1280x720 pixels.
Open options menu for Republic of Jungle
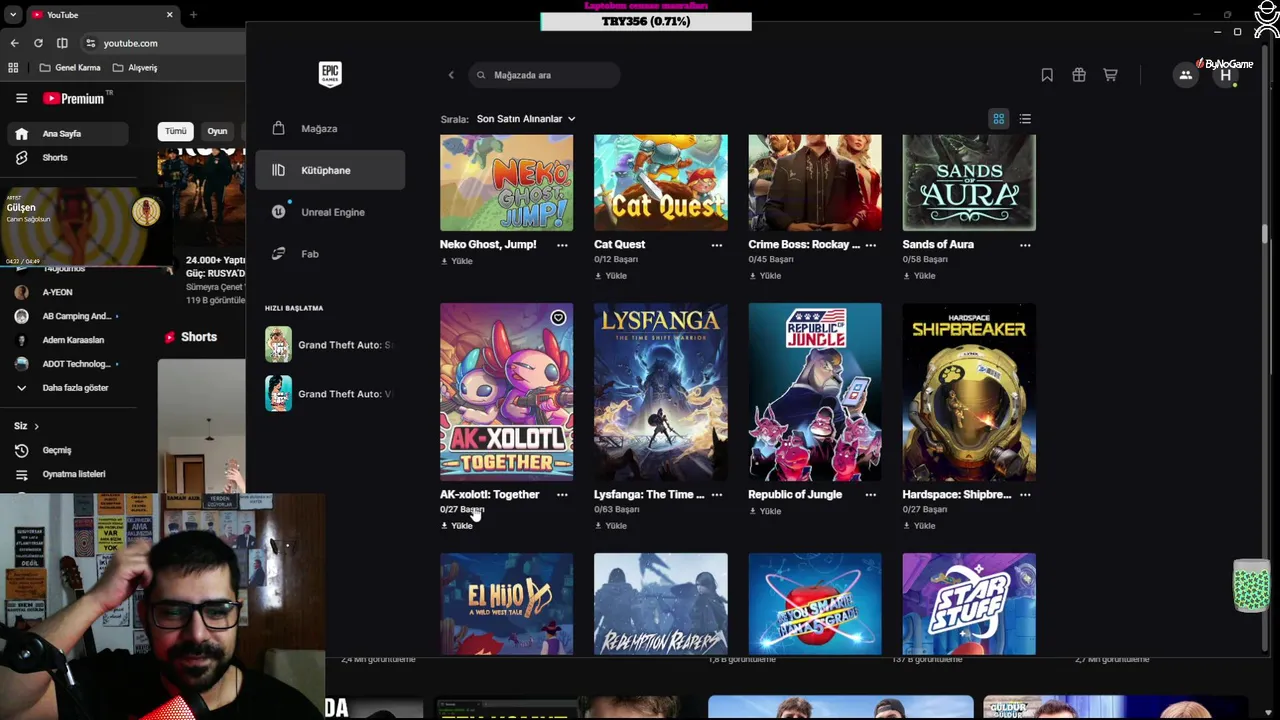point(870,494)
